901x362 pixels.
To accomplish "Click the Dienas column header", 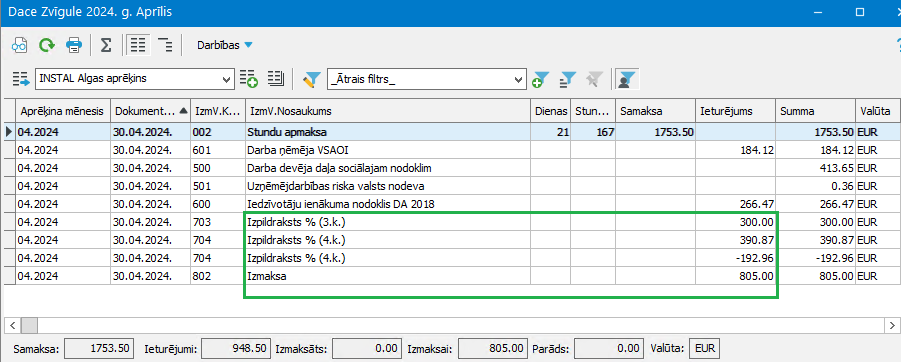I will 550,111.
